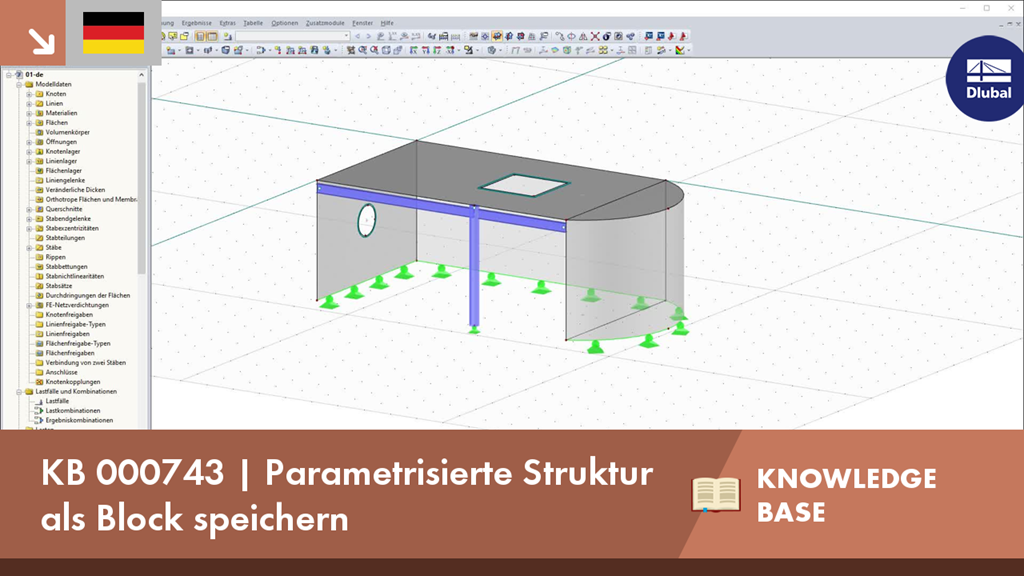This screenshot has height=576, width=1024.
Task: Click the colored results panel icon
Action: (680, 50)
